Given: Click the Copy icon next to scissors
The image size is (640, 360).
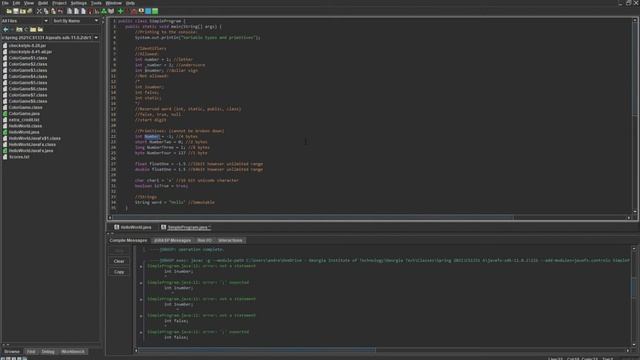Looking at the screenshot, I should coord(46,11).
